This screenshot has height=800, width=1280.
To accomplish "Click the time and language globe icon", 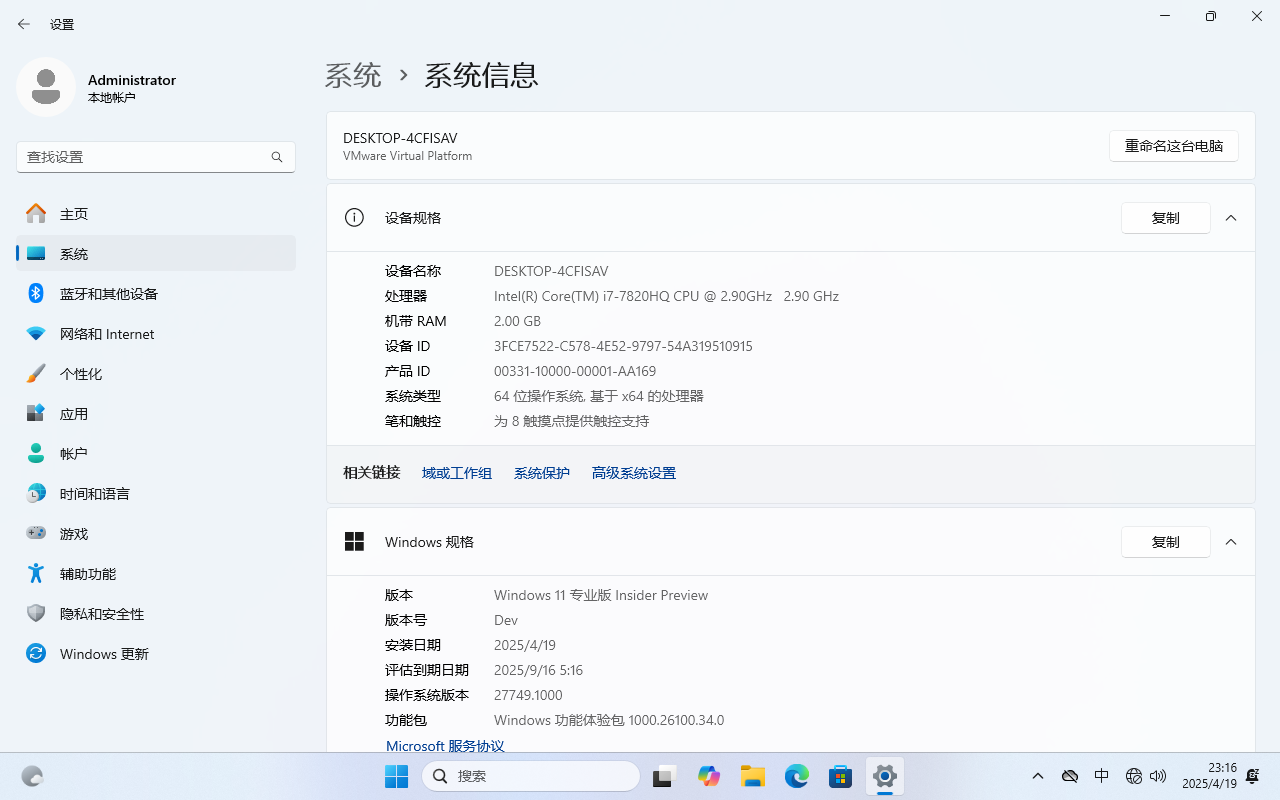I will point(36,494).
